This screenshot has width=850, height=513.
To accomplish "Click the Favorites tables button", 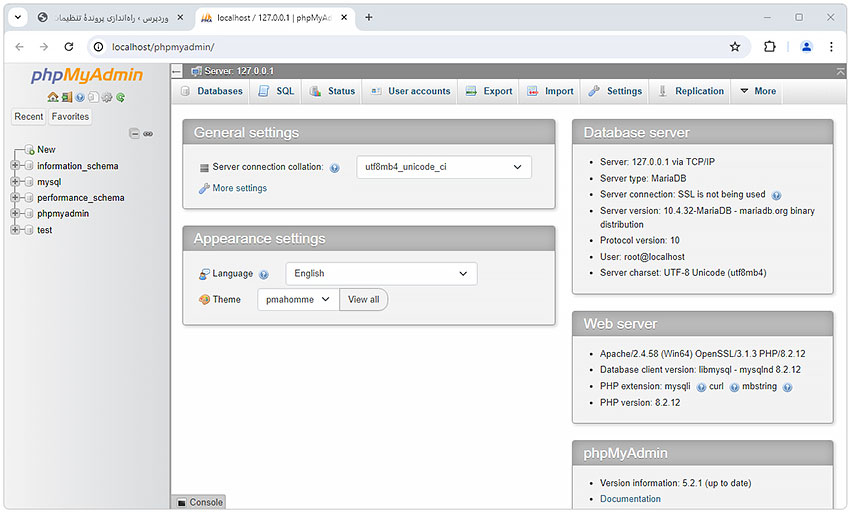I will point(70,117).
